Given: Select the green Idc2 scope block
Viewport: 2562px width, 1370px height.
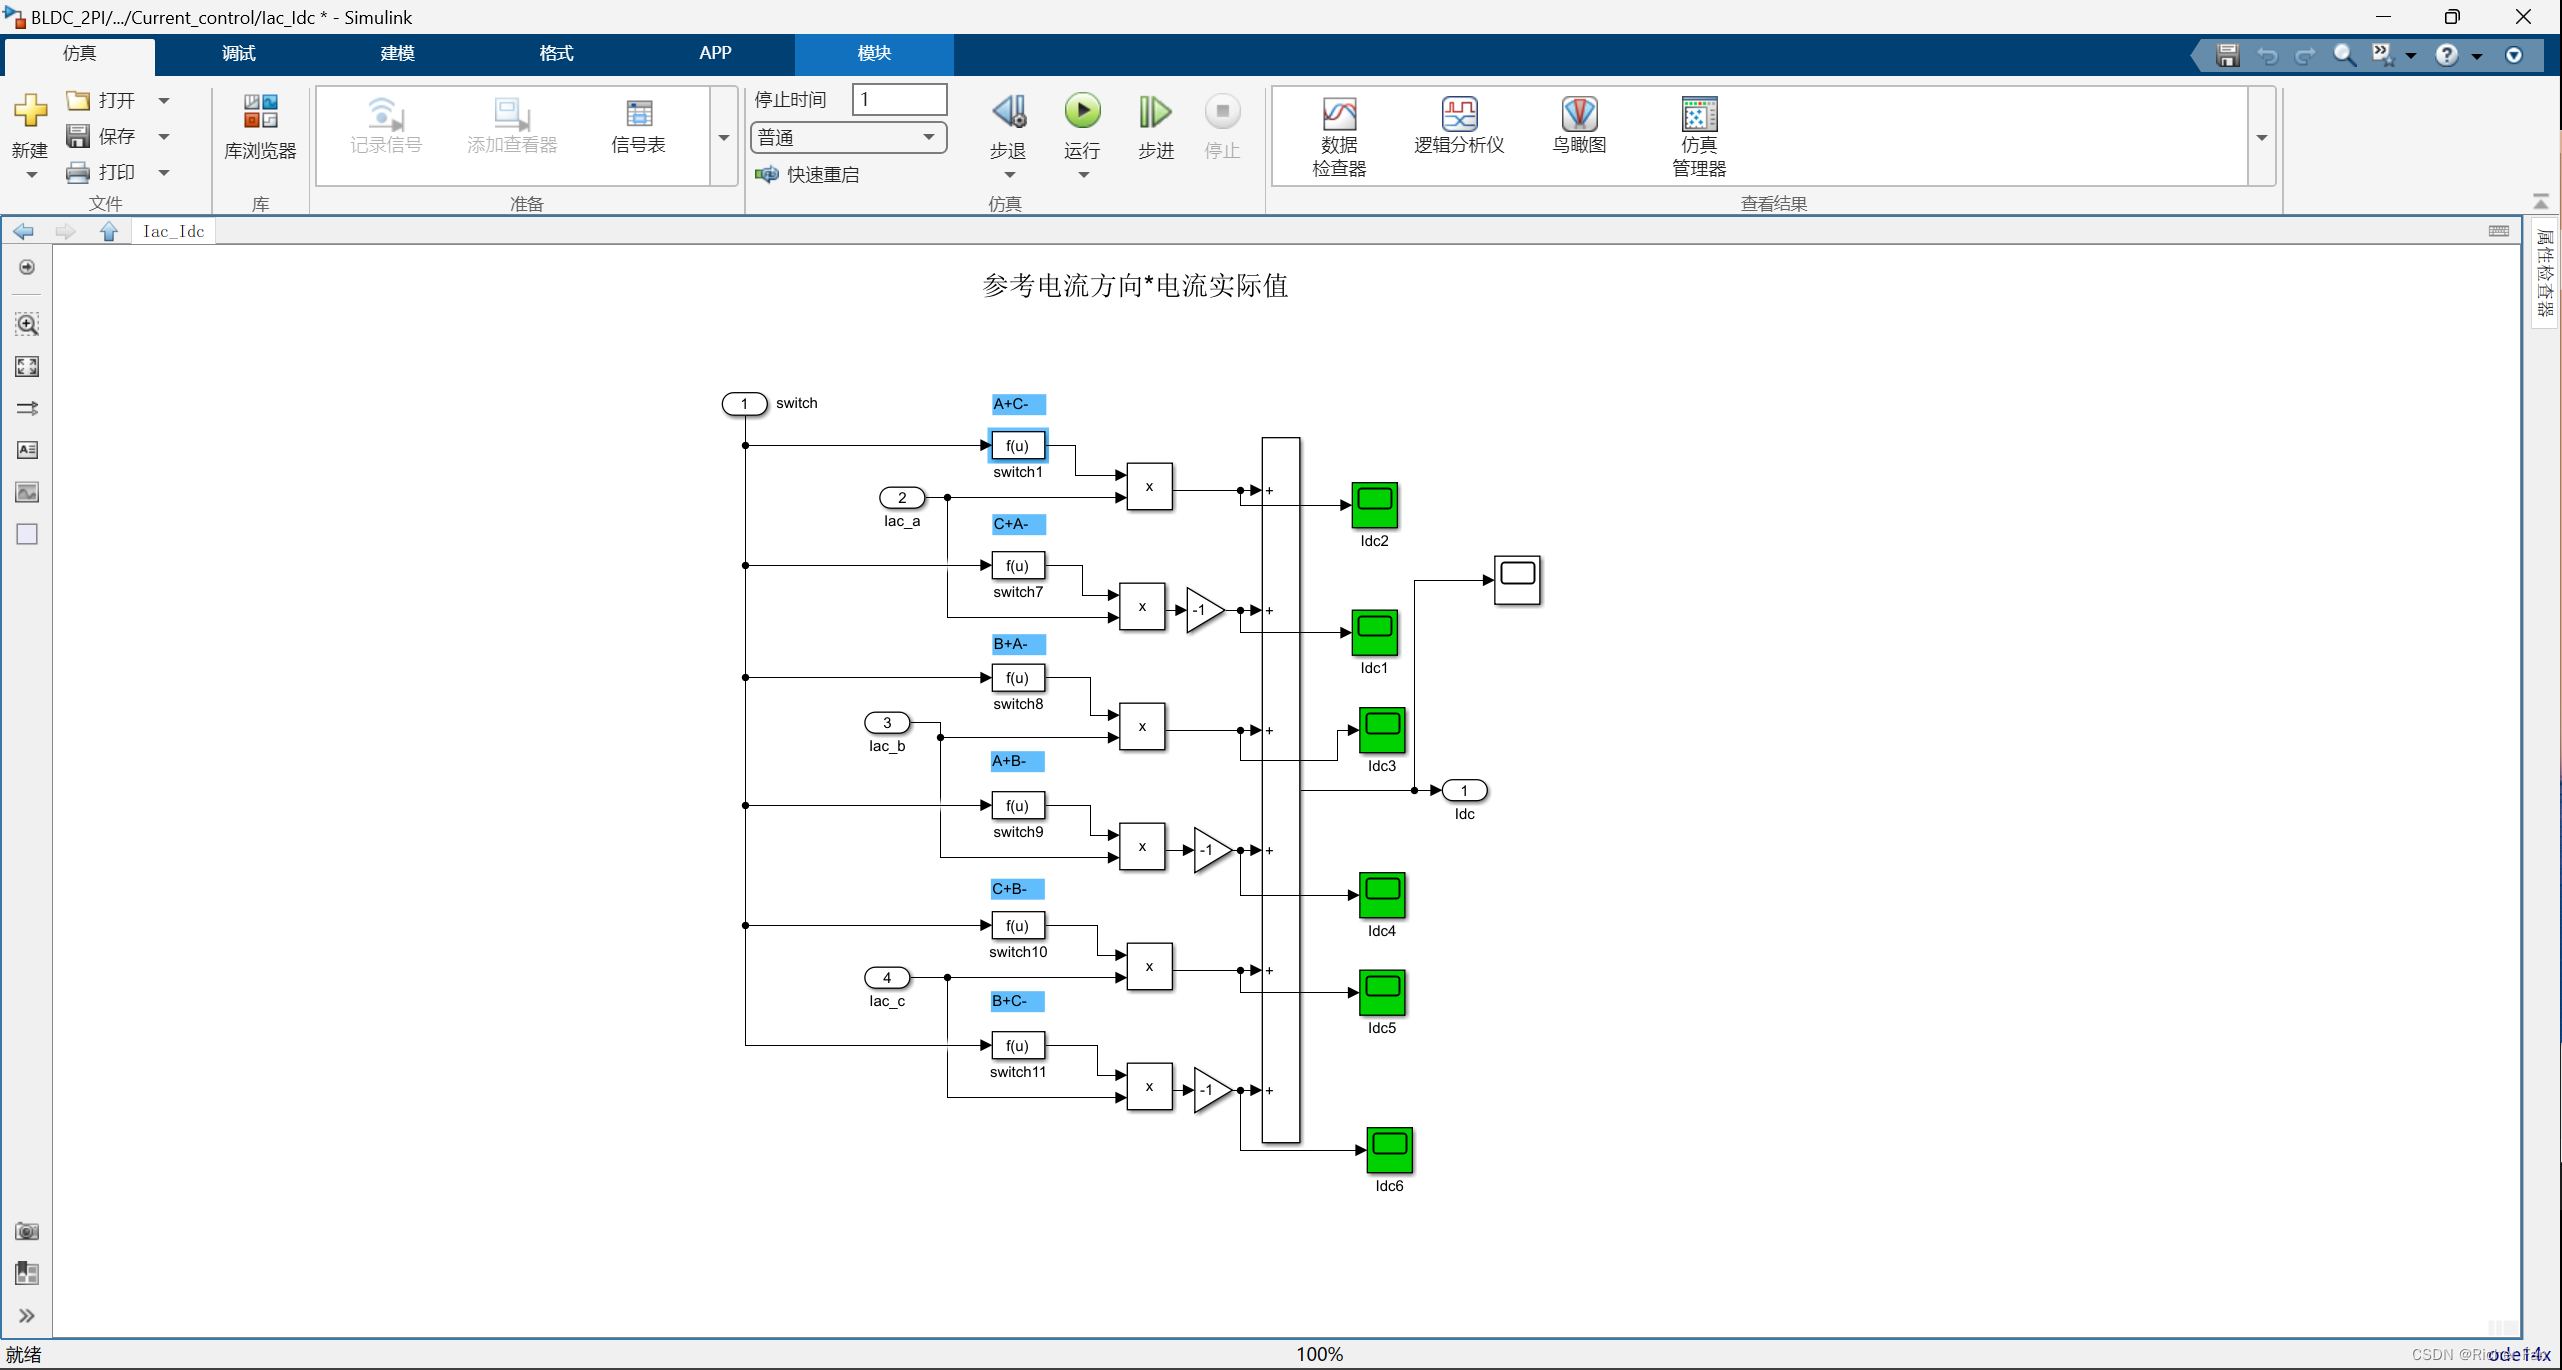Looking at the screenshot, I should (x=1374, y=505).
